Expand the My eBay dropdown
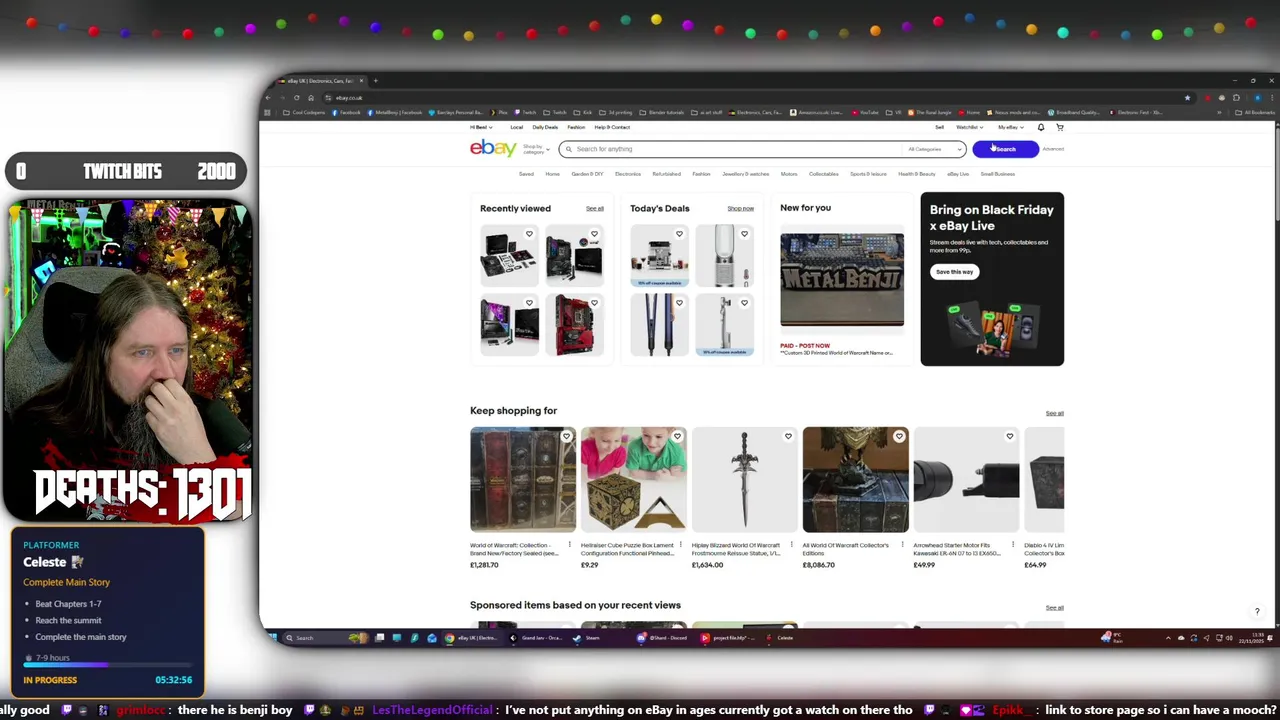 (x=1010, y=127)
